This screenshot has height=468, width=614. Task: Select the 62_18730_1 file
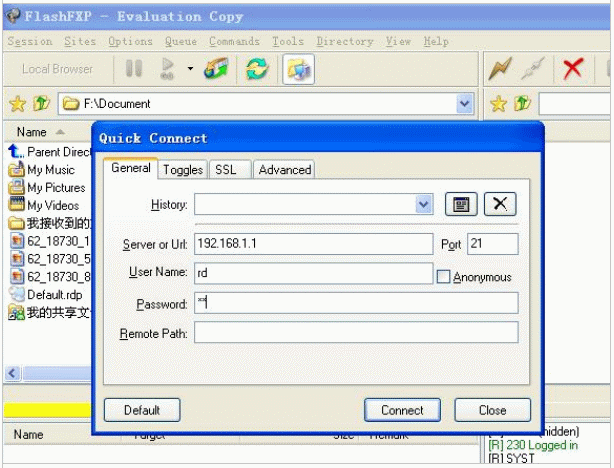click(49, 241)
